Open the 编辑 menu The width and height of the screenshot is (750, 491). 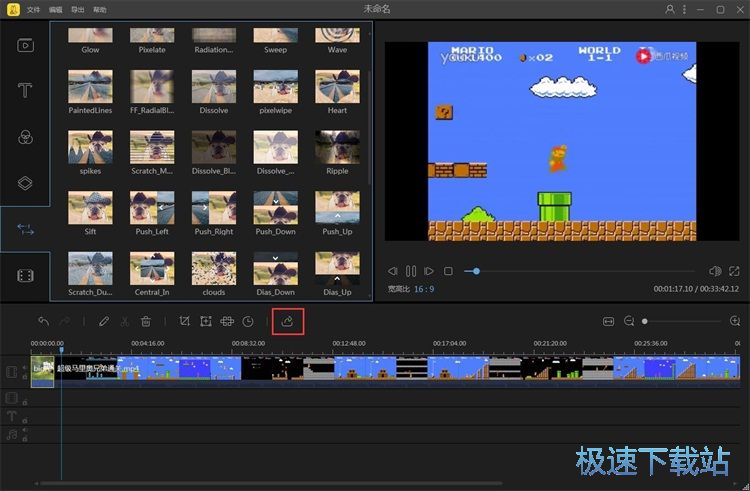click(55, 10)
